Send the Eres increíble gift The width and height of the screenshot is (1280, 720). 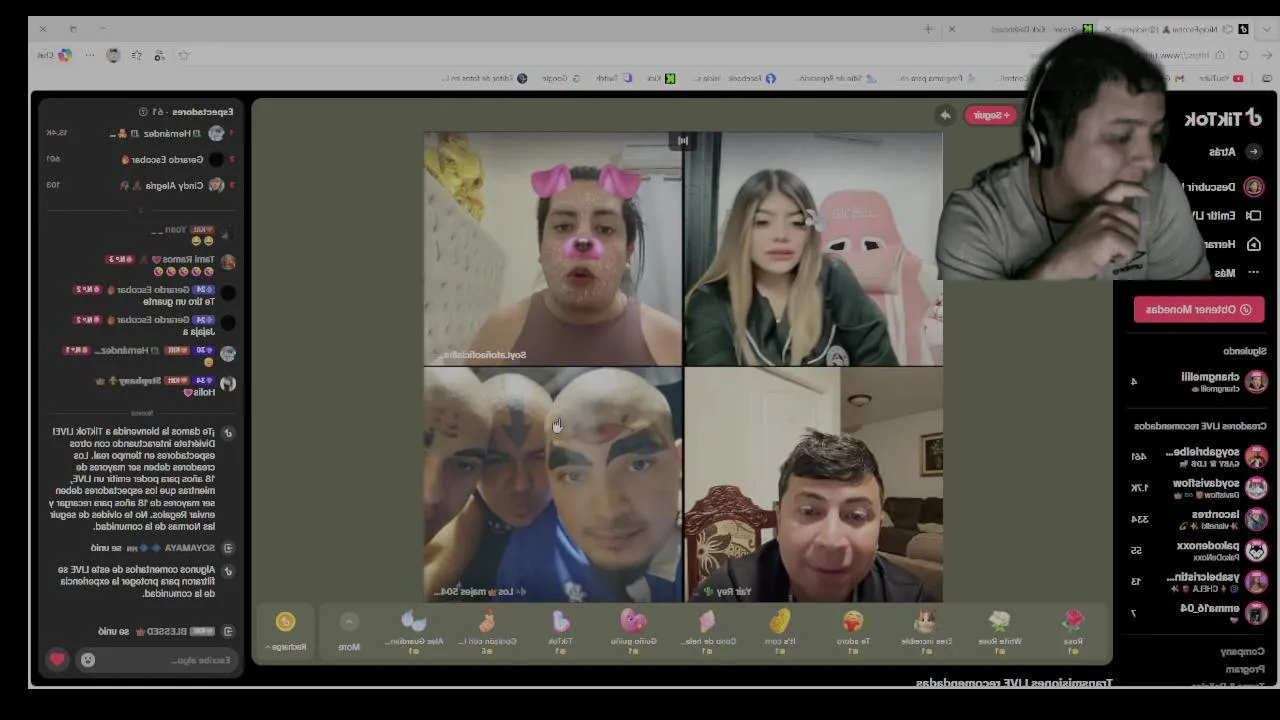(x=926, y=632)
